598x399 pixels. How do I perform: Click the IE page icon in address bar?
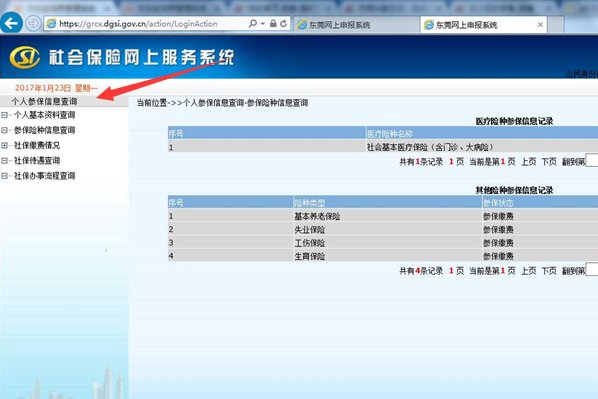(51, 24)
